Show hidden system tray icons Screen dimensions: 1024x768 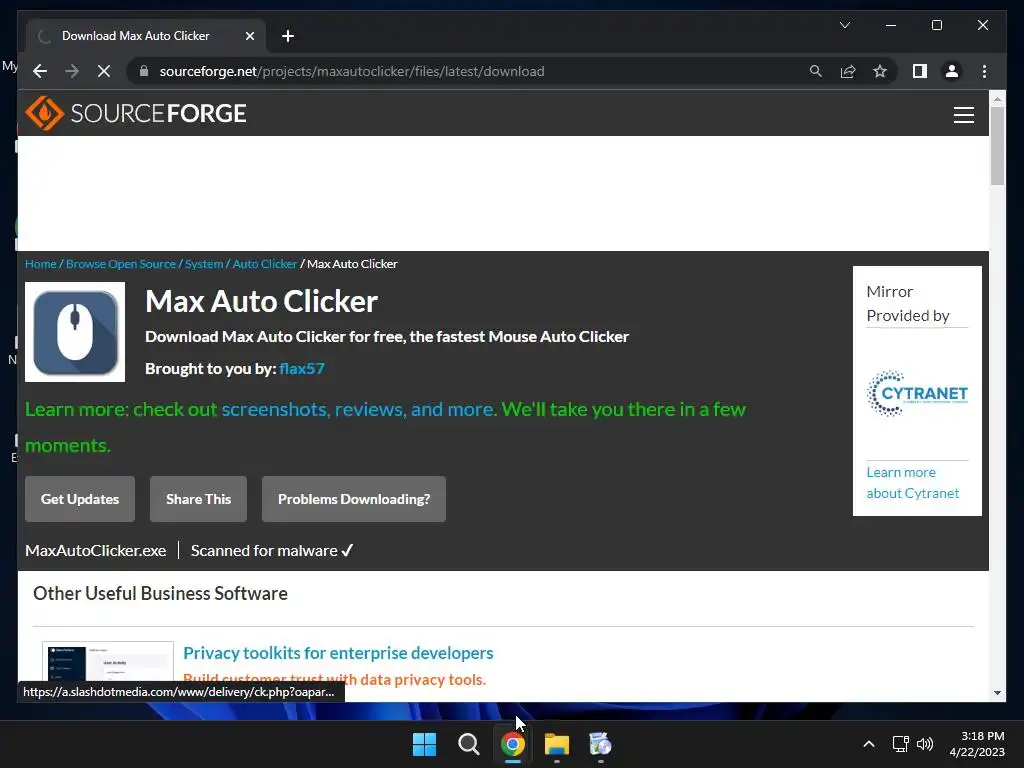869,744
